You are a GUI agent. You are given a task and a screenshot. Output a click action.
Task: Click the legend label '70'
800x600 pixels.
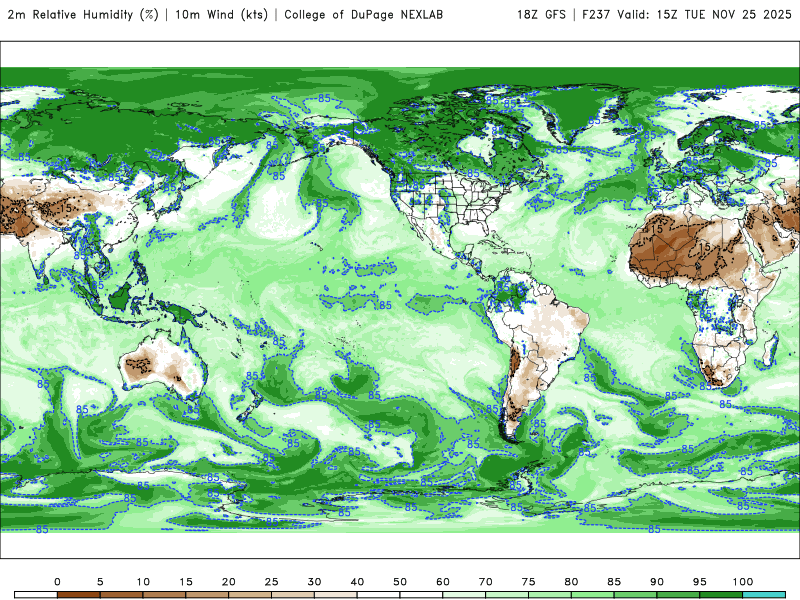pyautogui.click(x=486, y=582)
